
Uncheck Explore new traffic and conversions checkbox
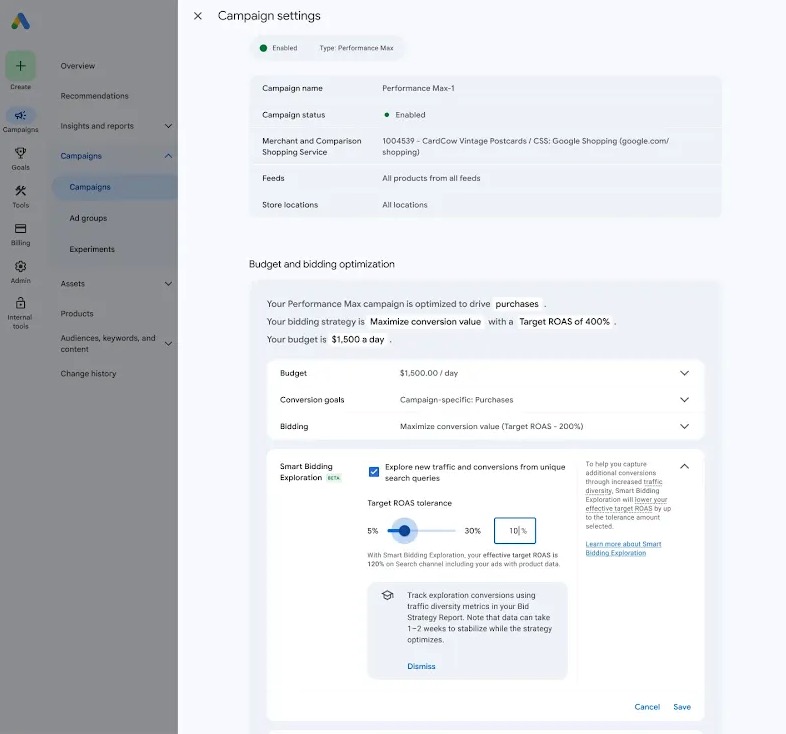[x=374, y=472]
